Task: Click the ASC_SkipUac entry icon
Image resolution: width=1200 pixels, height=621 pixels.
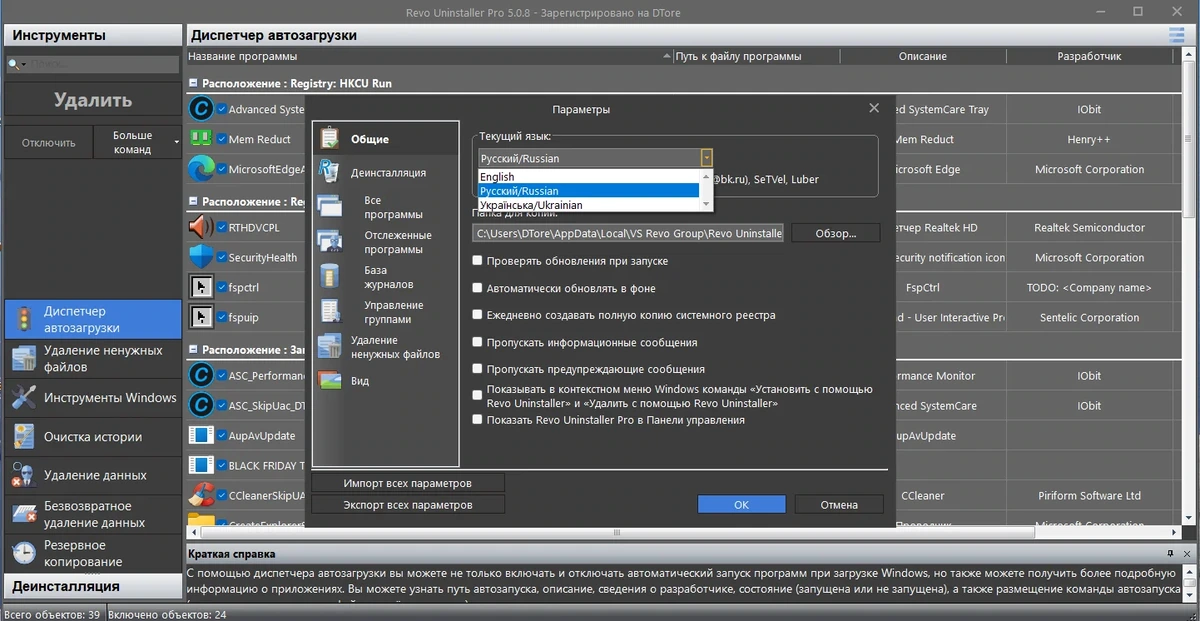Action: [201, 405]
